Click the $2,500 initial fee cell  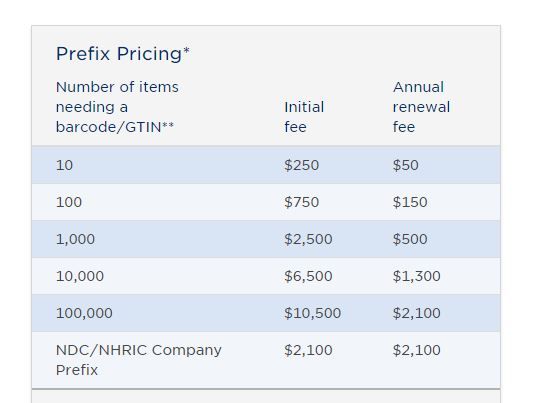(308, 239)
